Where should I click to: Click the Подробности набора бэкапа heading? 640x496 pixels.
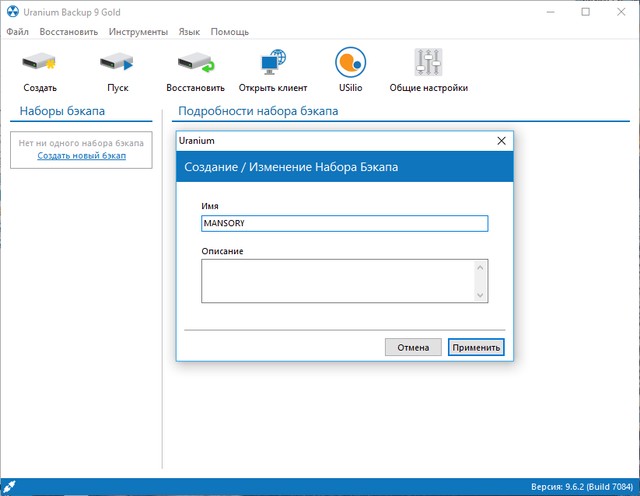pos(258,111)
